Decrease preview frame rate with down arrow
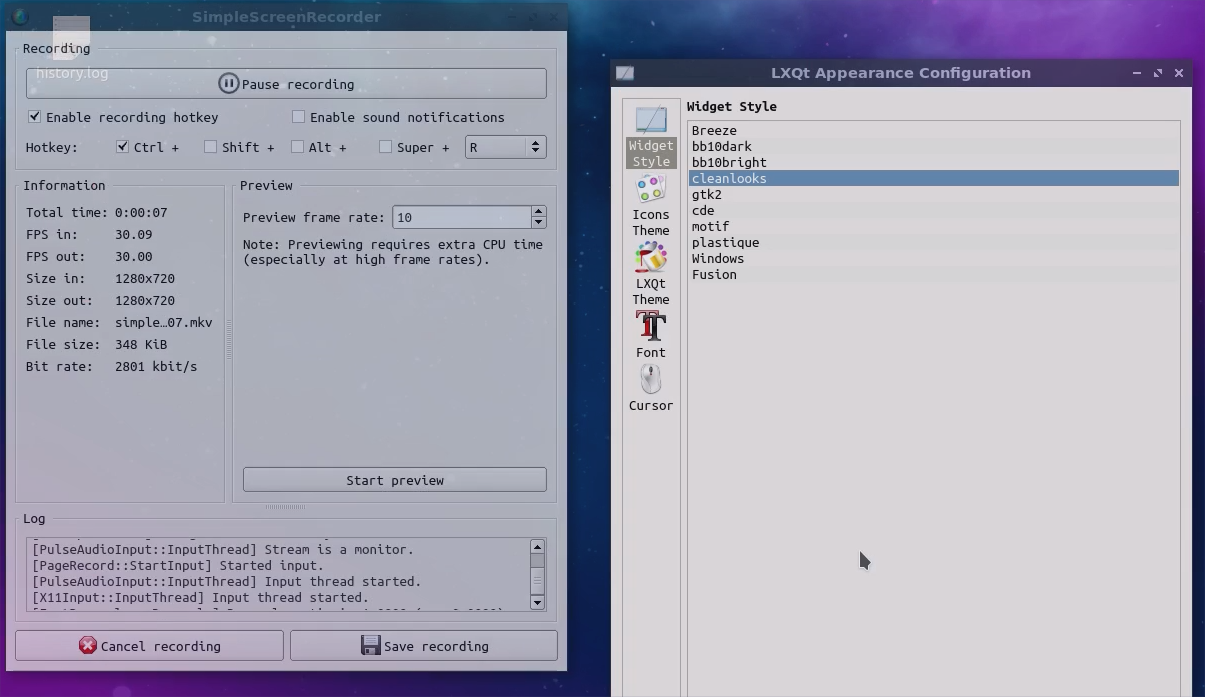 pos(538,222)
